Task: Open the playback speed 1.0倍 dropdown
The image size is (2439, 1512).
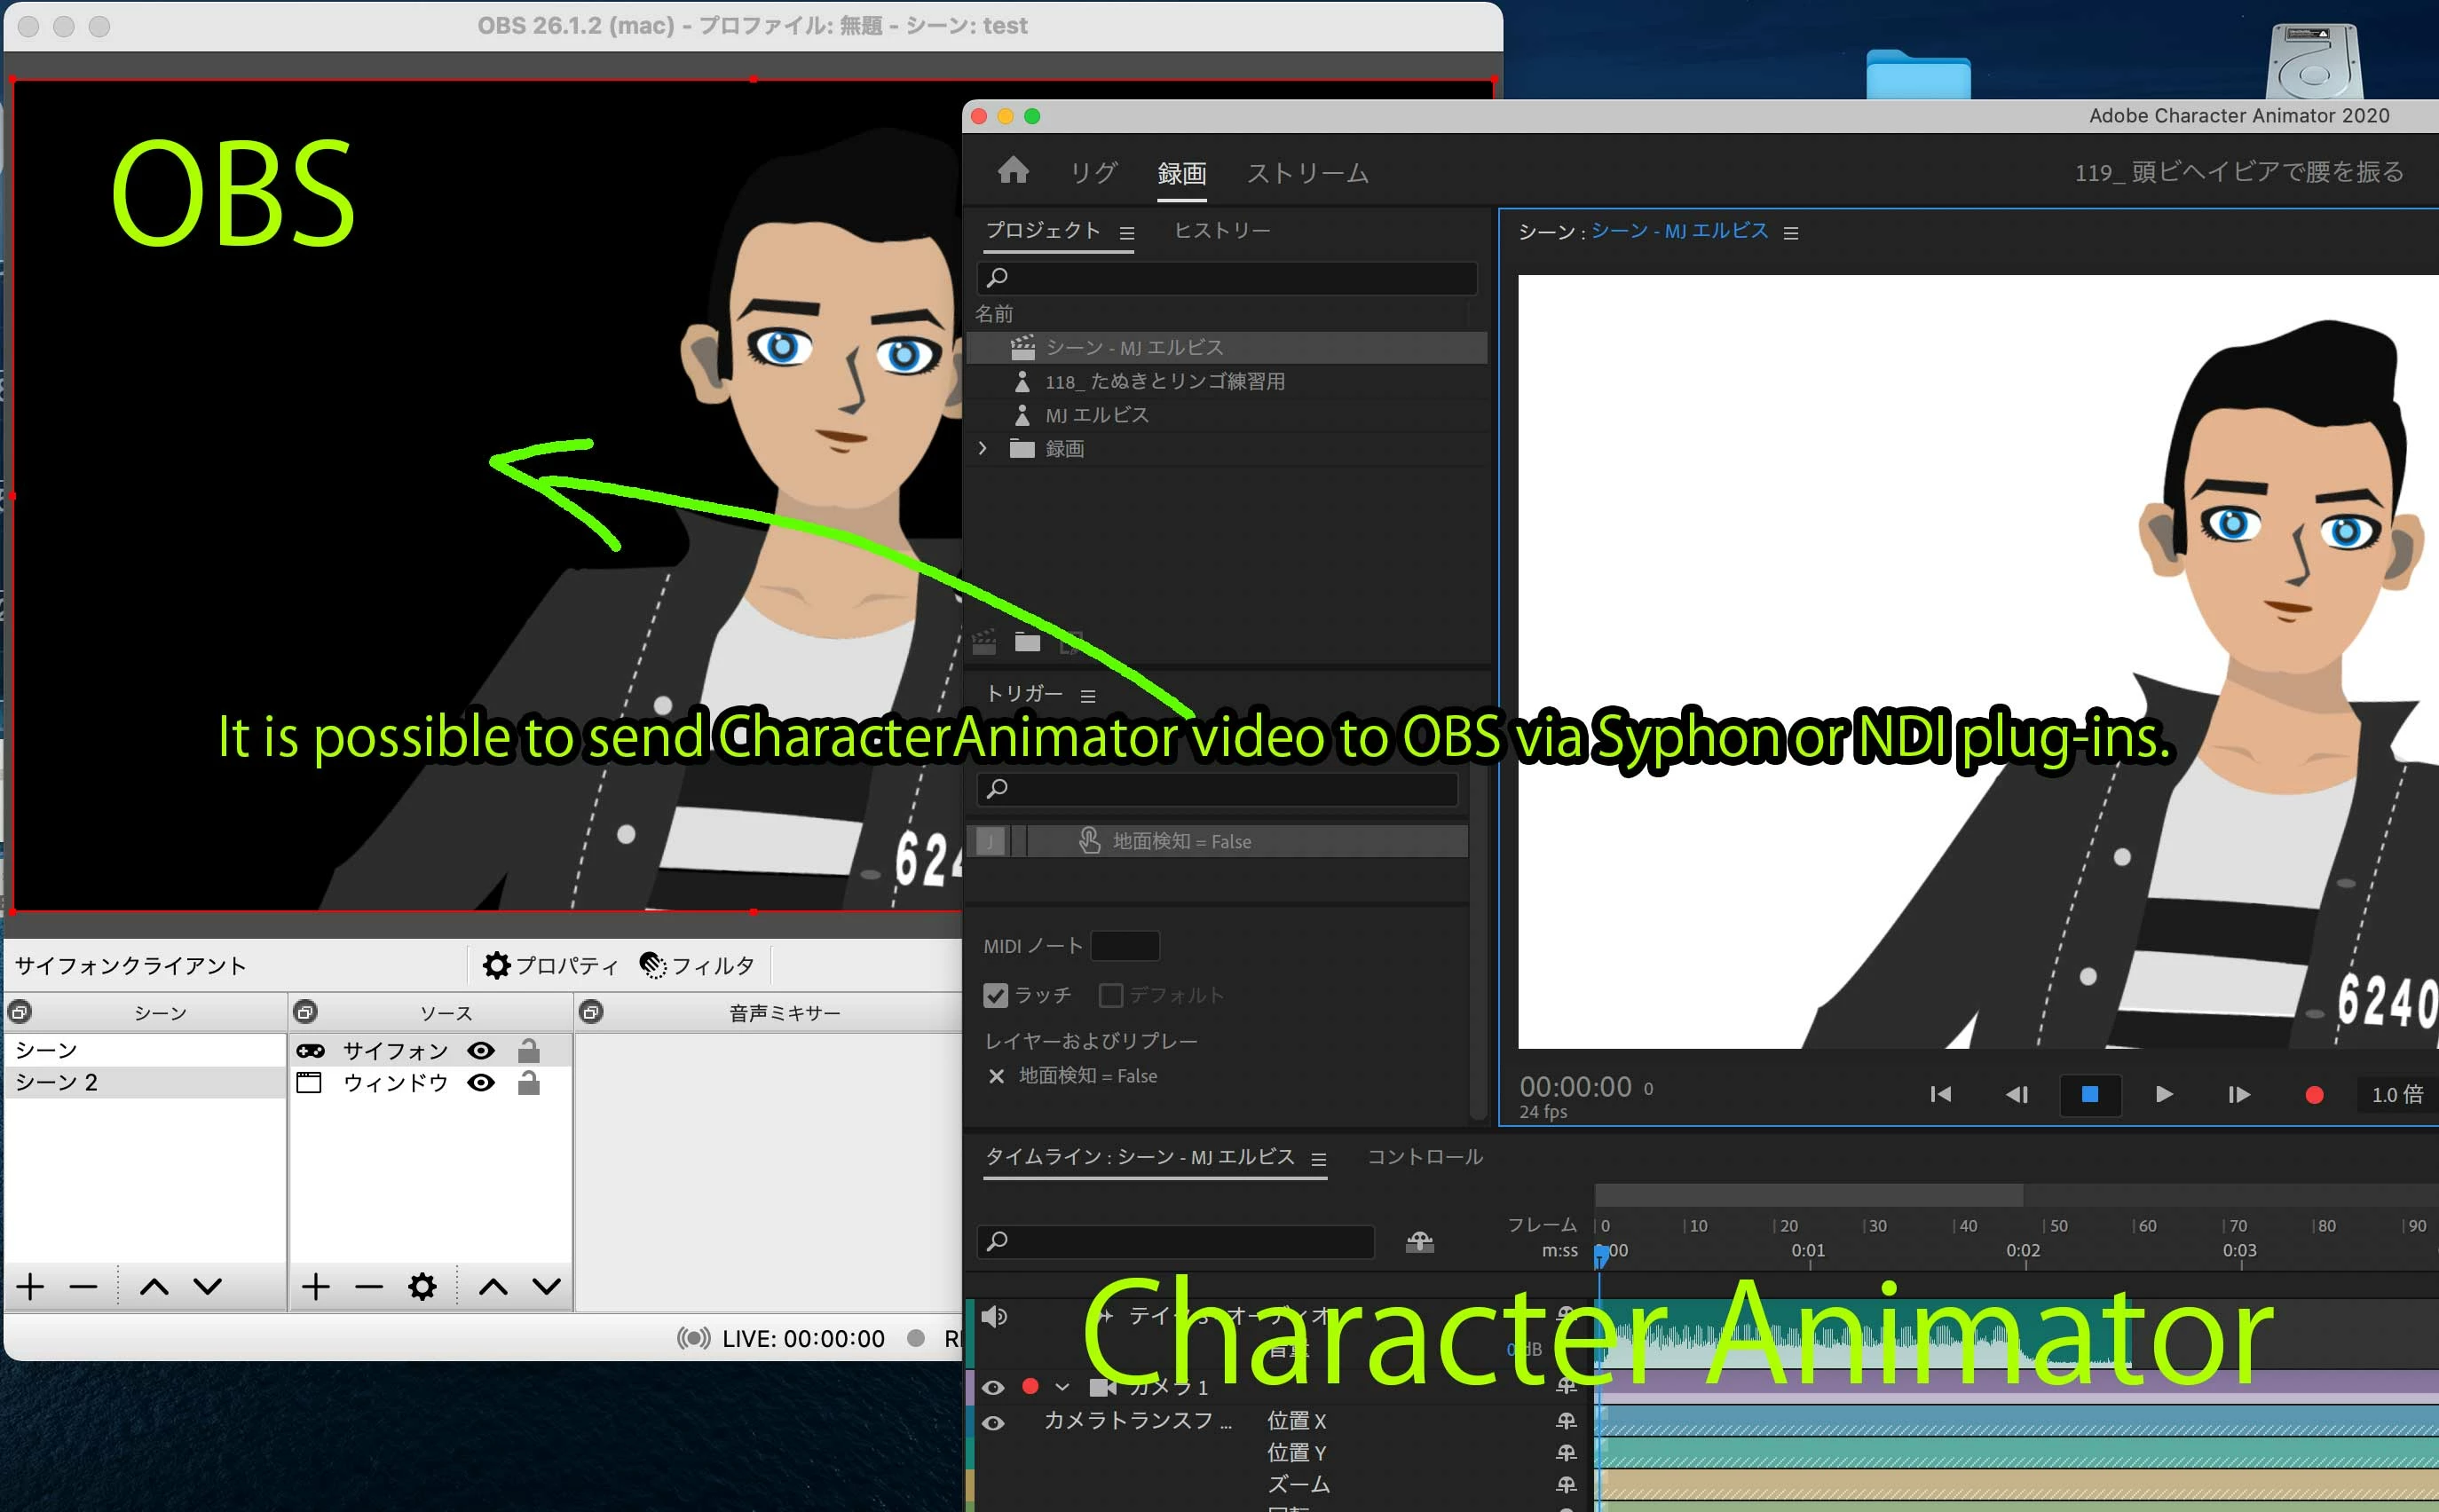Action: 2396,1094
